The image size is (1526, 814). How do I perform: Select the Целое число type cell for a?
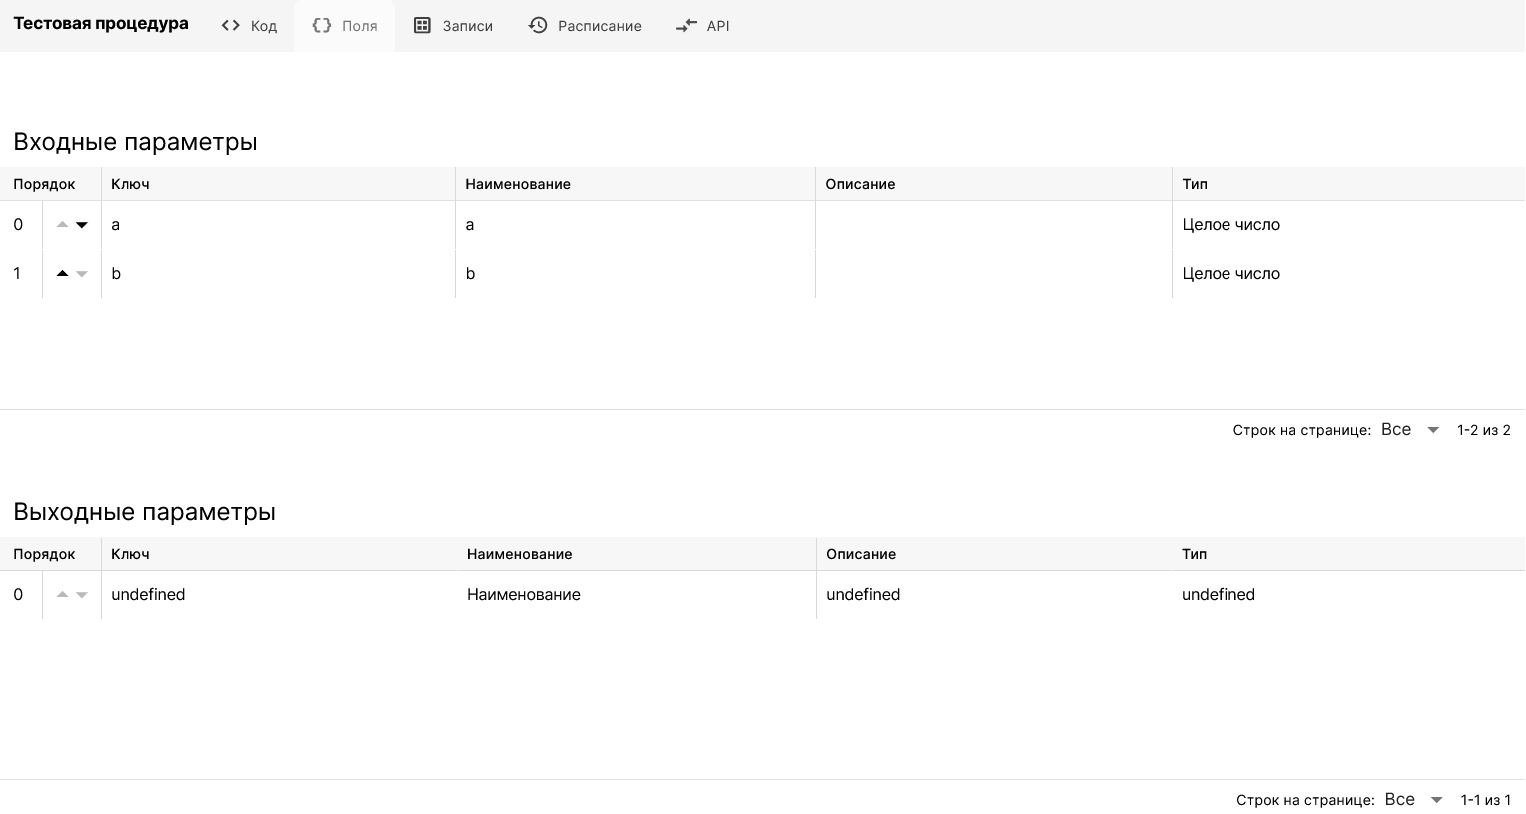point(1231,225)
